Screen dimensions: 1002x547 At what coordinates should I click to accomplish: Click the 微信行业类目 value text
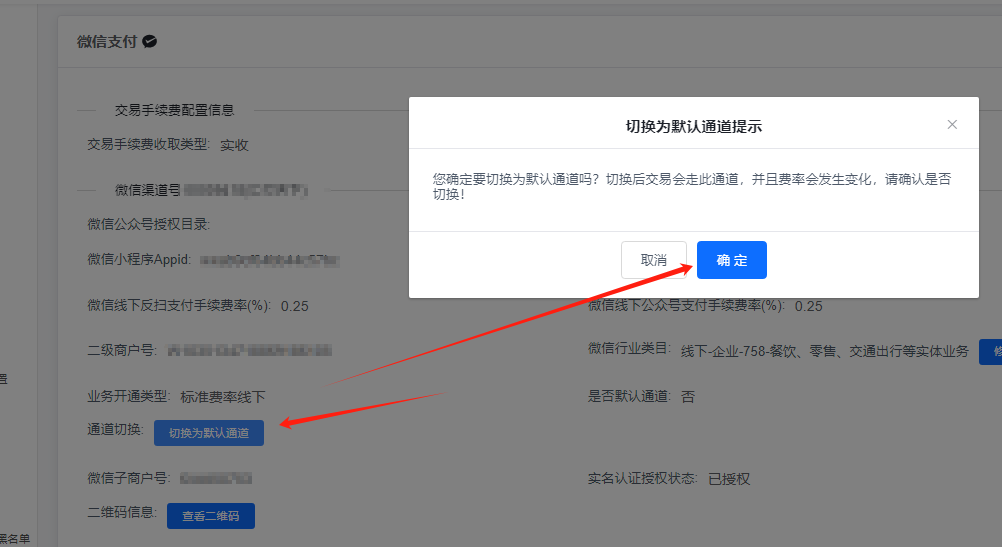824,351
